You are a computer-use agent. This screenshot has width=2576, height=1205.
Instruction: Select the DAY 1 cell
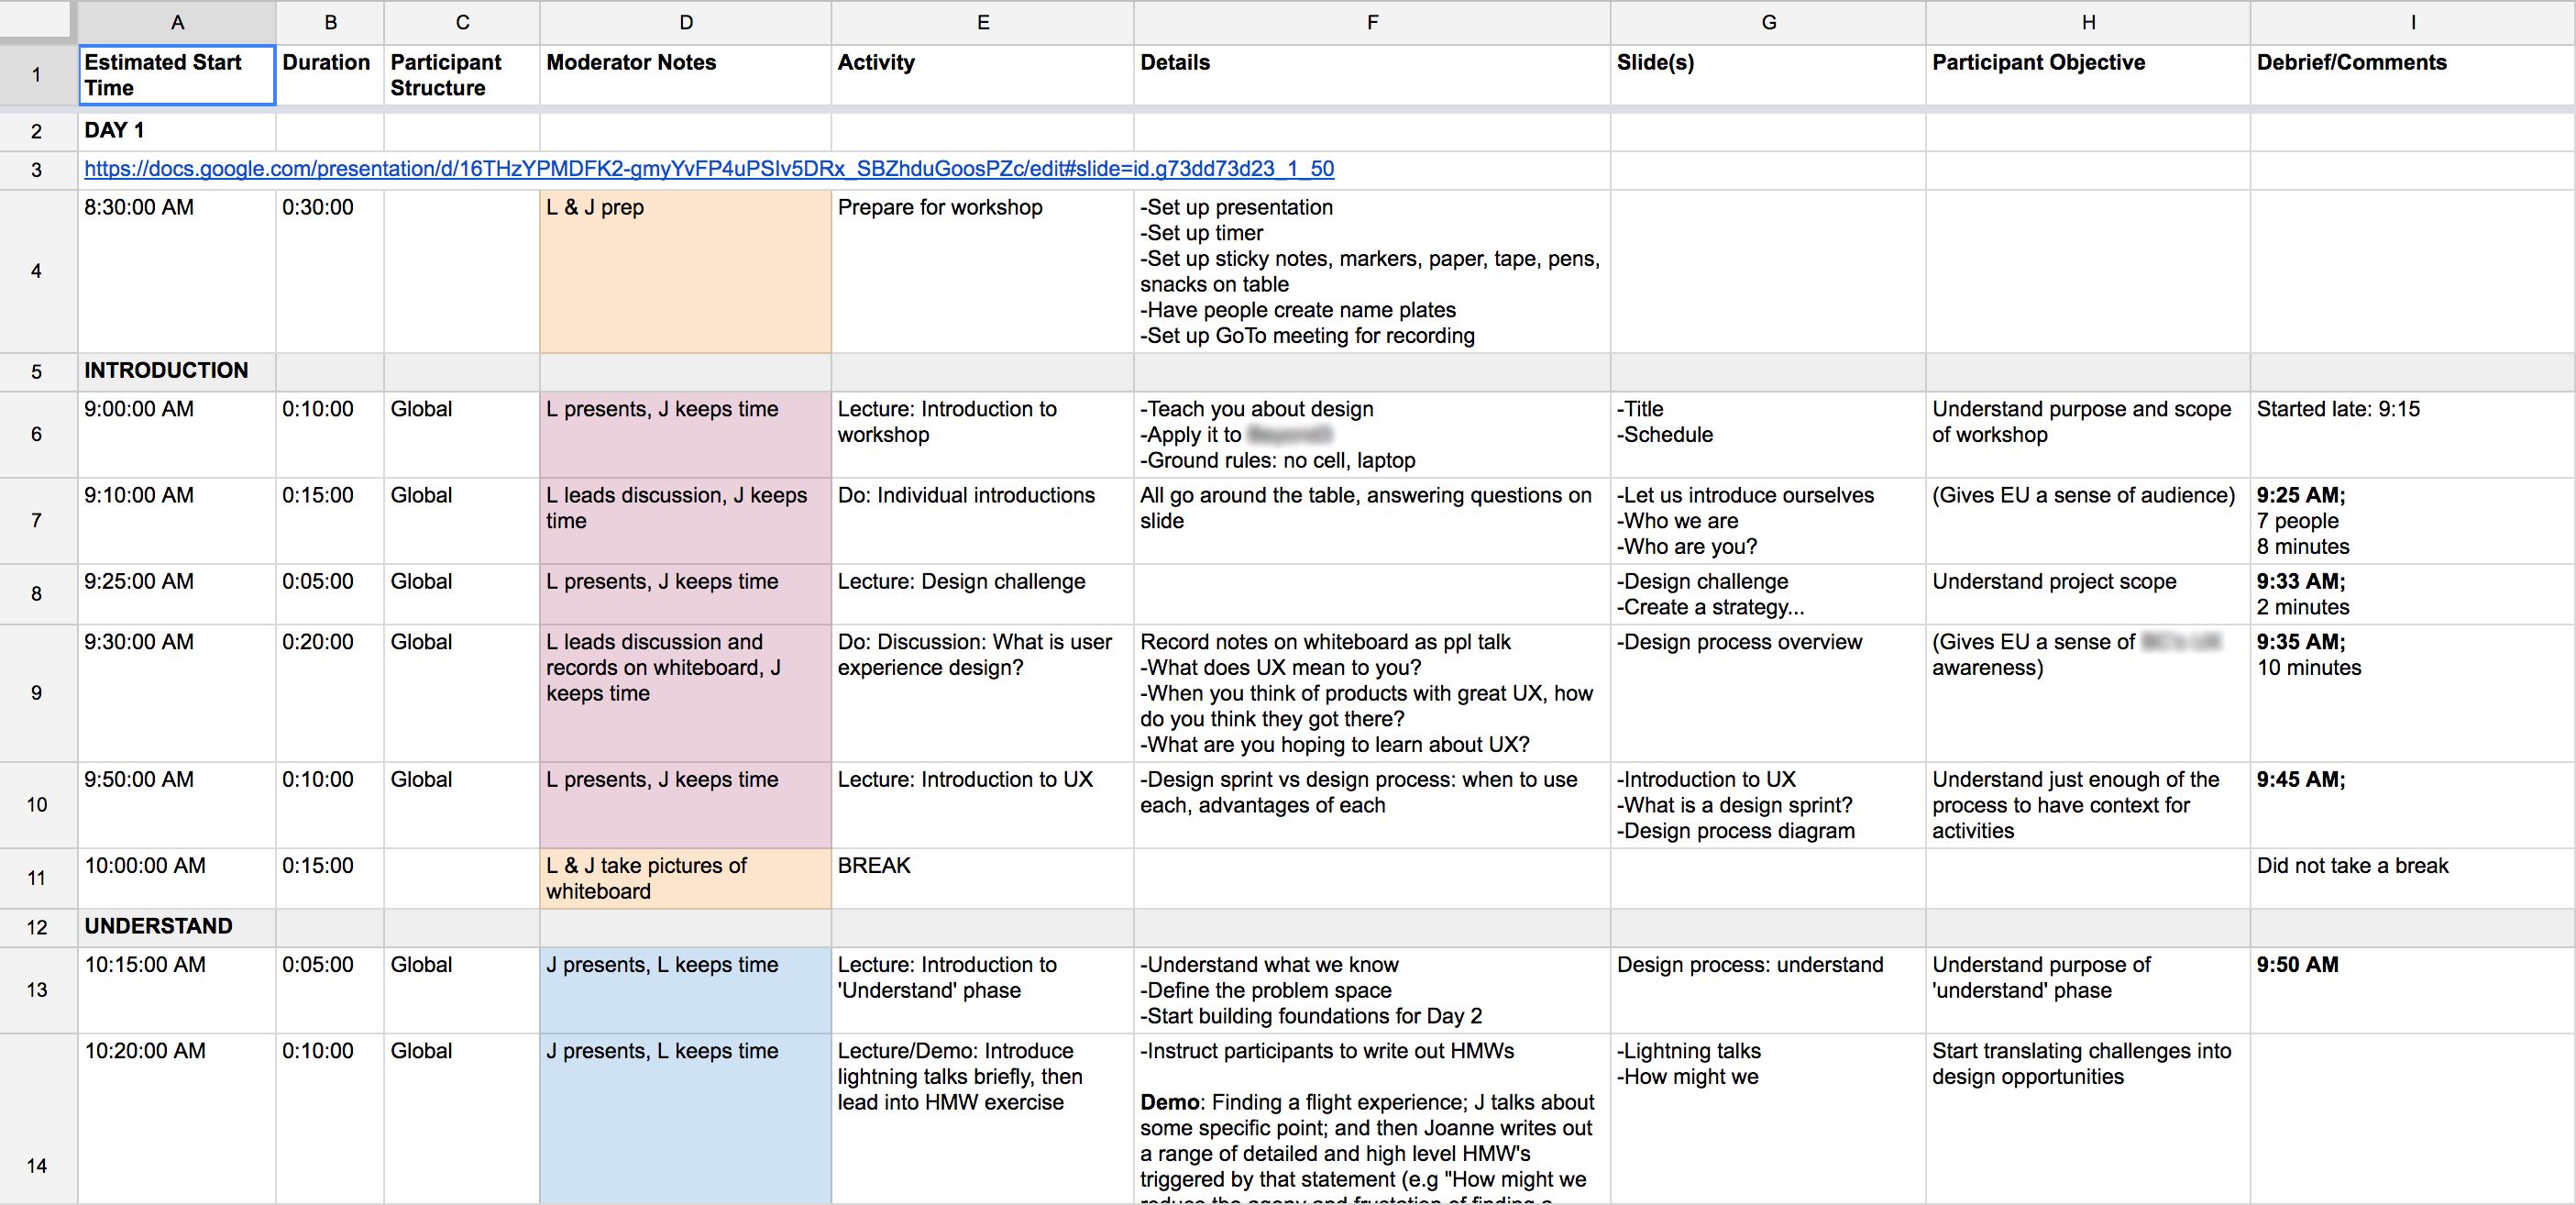point(177,131)
